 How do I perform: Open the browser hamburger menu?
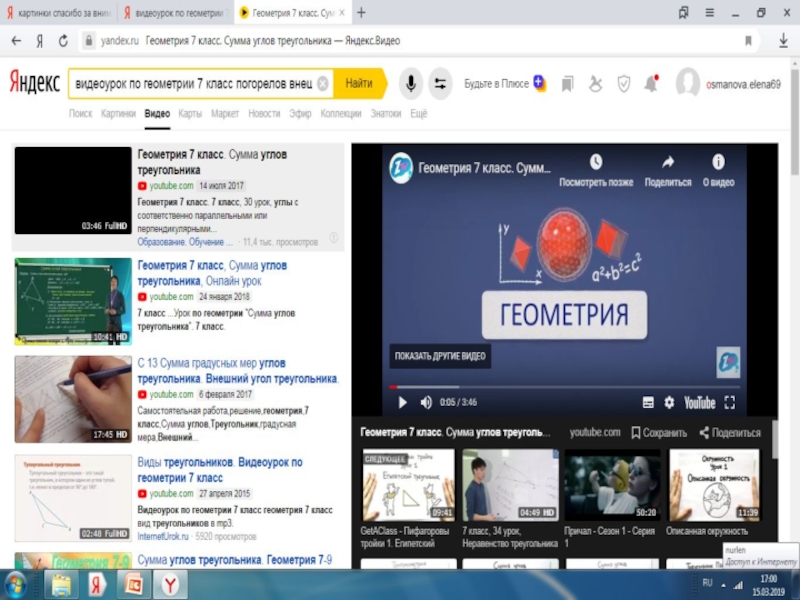pyautogui.click(x=710, y=13)
